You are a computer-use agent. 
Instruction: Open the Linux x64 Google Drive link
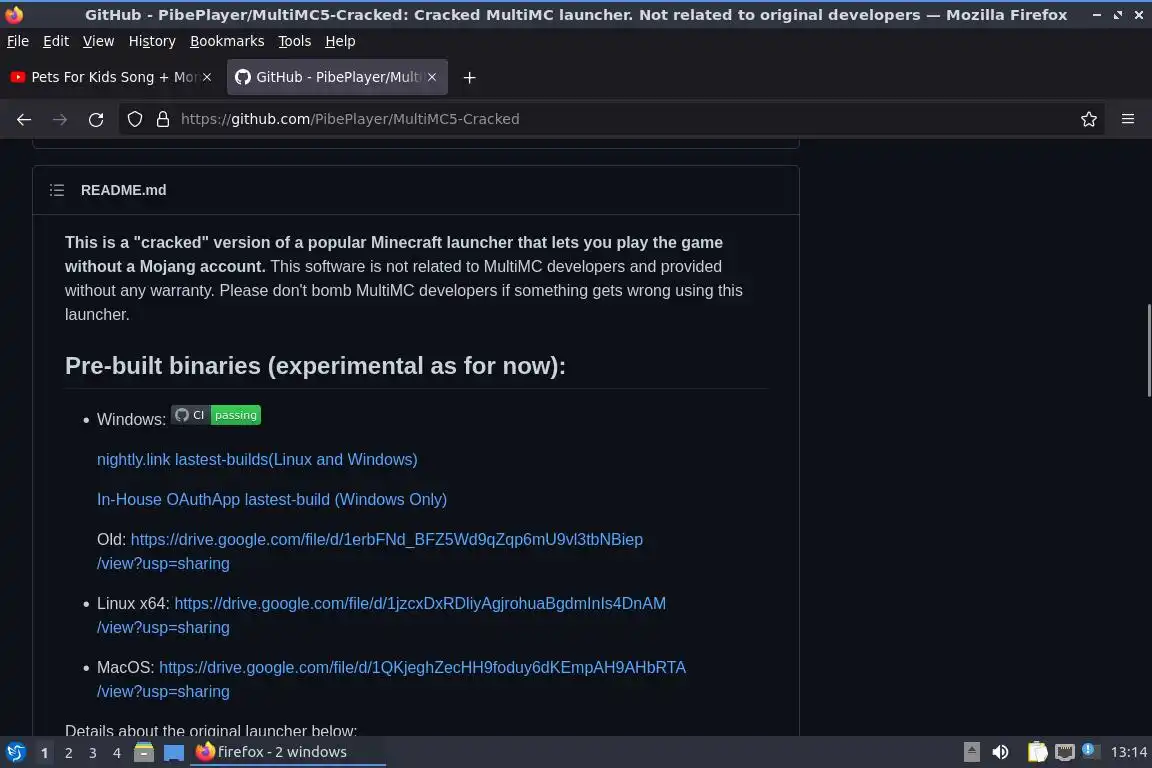[420, 603]
